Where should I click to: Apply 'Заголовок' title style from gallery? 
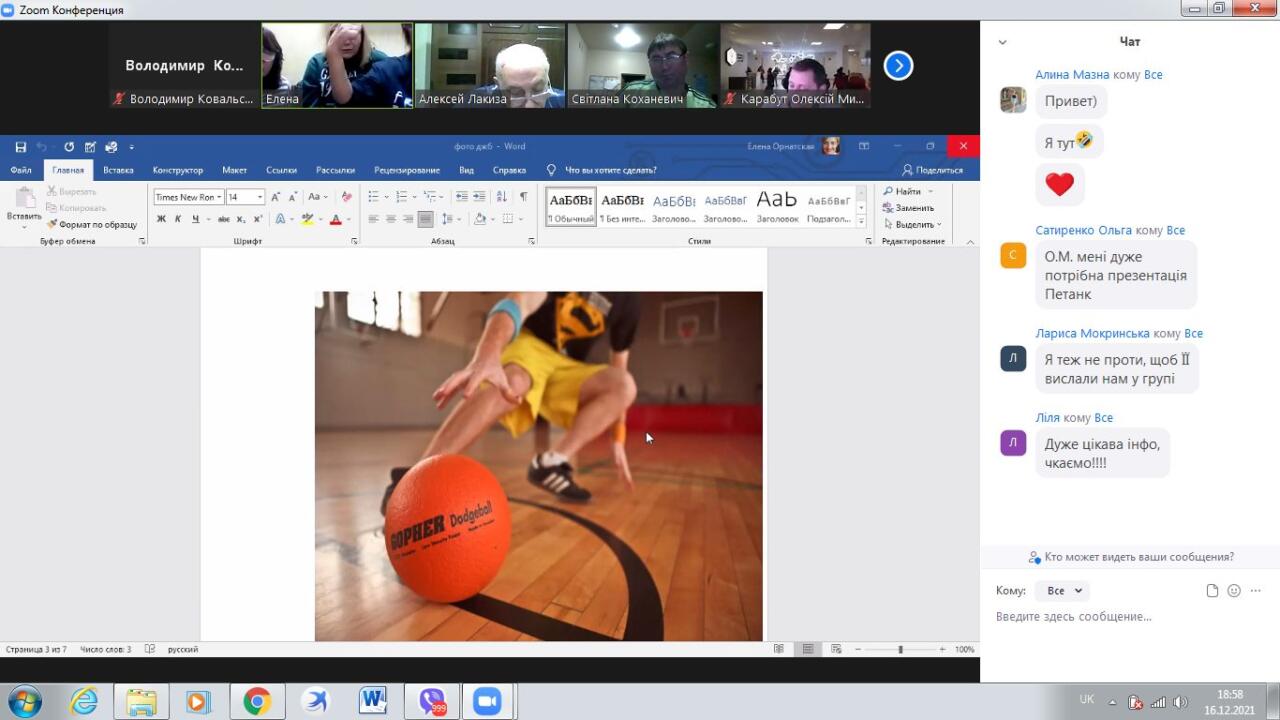[x=777, y=206]
